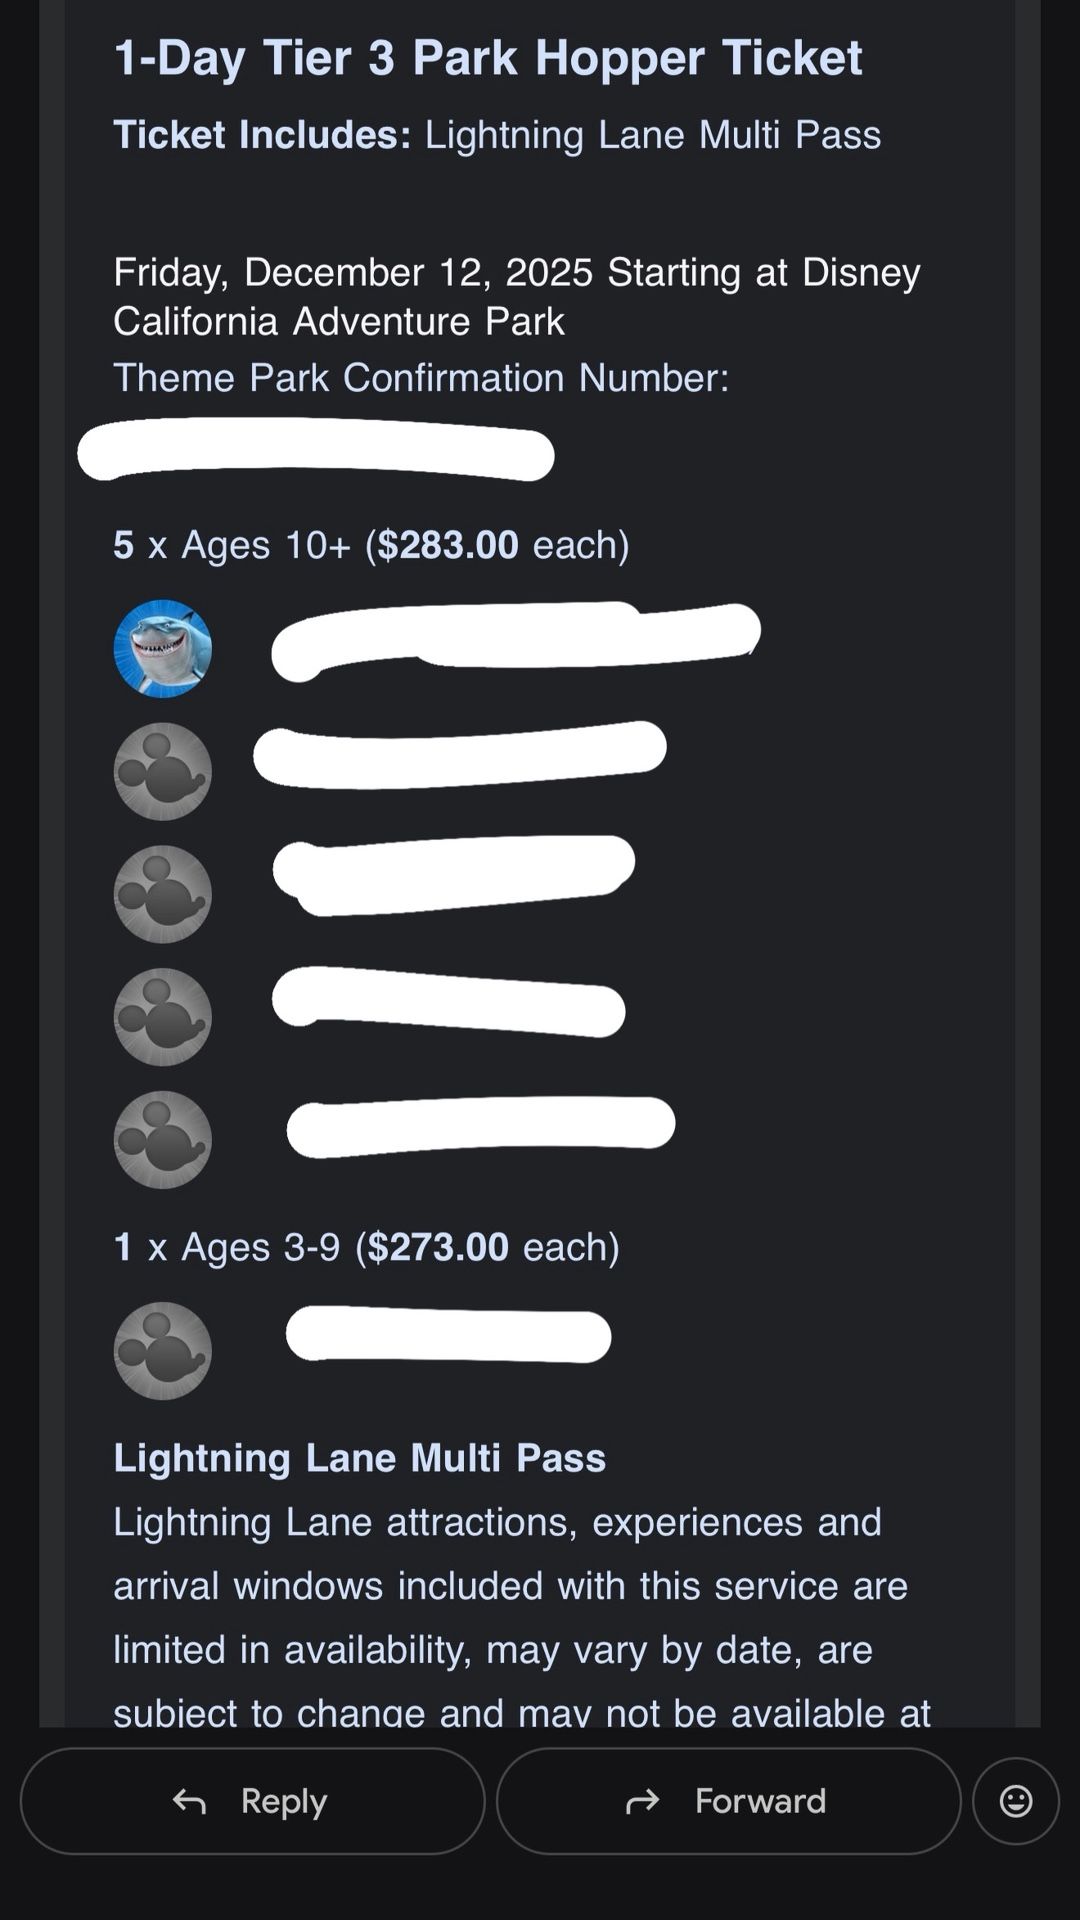The image size is (1080, 1920).
Task: Tap the Mickey avatar under Ages 3-9
Action: [x=162, y=1351]
